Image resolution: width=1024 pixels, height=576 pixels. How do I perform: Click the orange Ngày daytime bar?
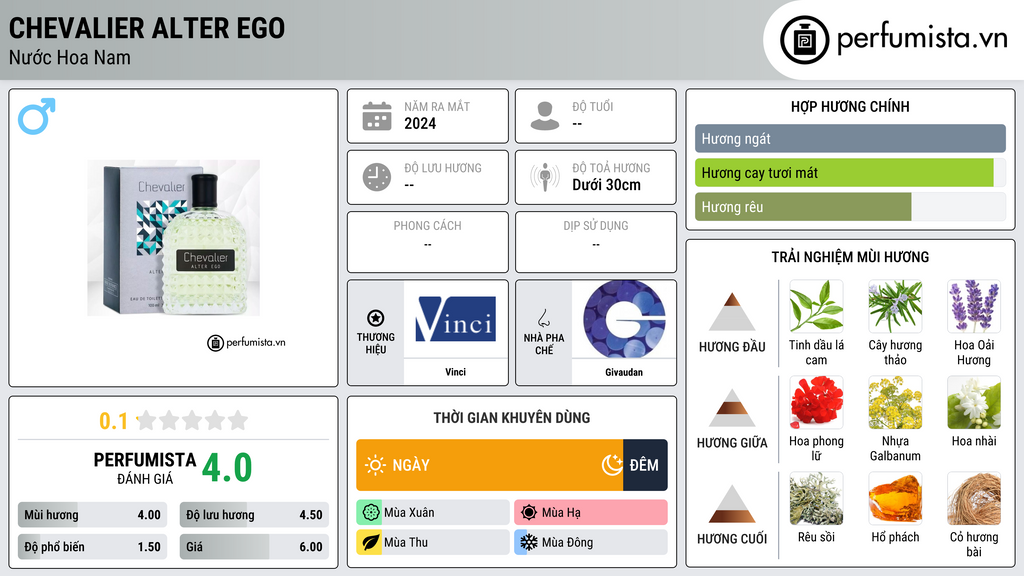(x=489, y=465)
